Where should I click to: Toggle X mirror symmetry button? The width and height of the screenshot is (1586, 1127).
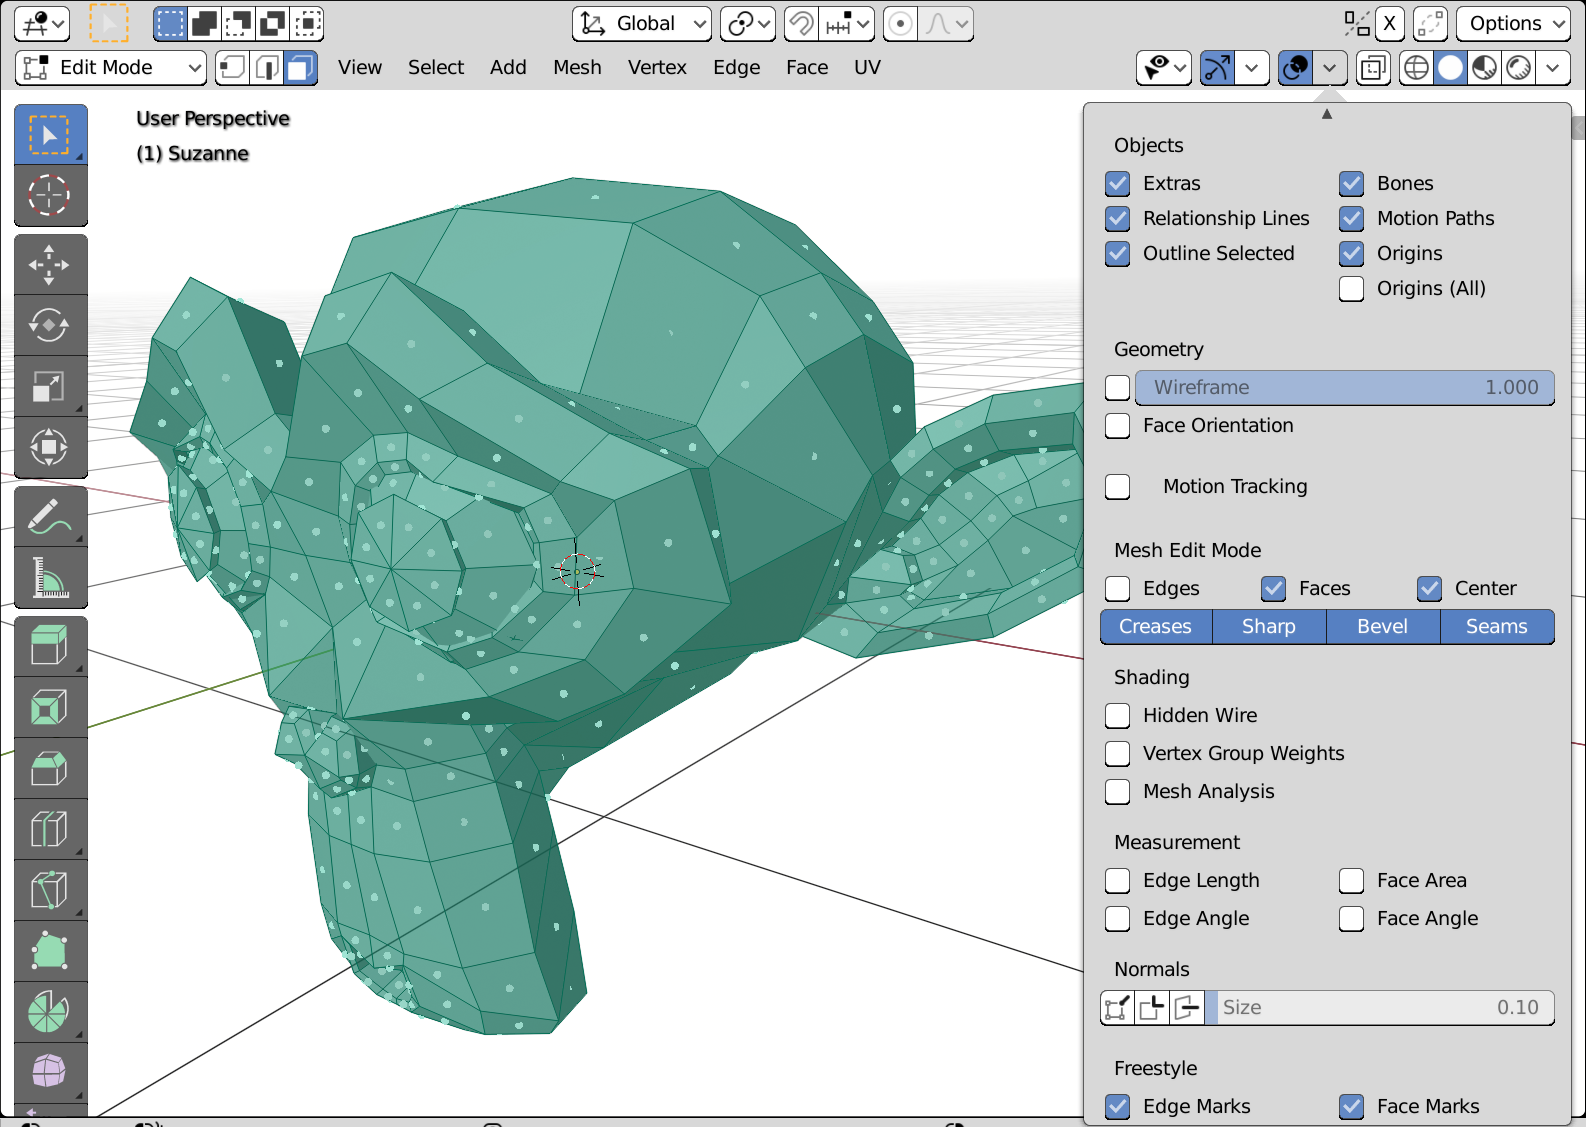[1389, 23]
